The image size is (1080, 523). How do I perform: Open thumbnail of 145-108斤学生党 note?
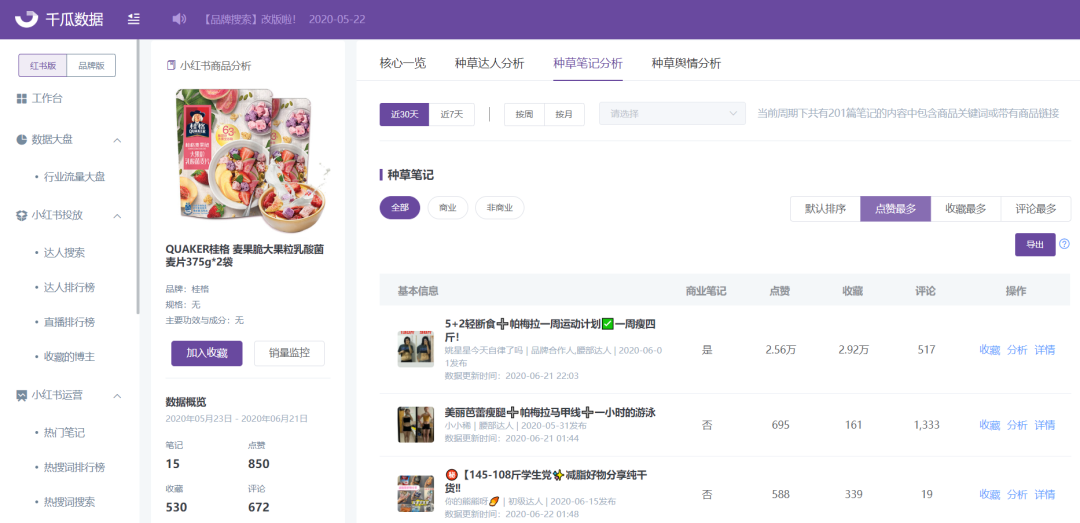click(415, 493)
